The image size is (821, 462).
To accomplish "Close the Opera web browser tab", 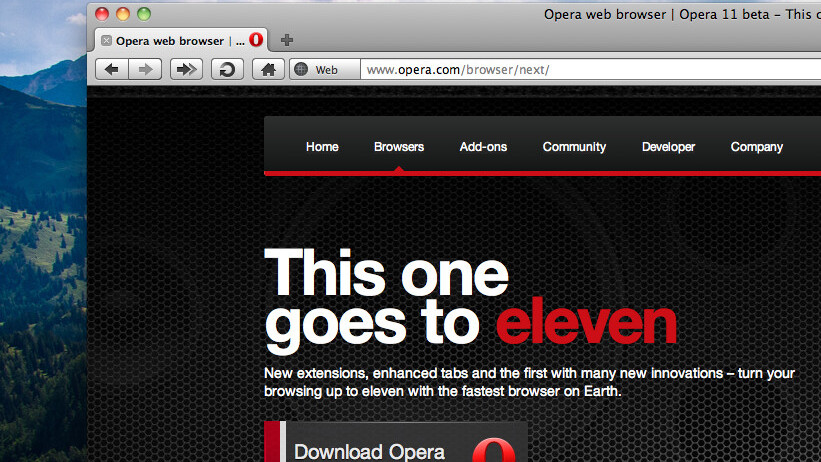I will click(x=107, y=41).
